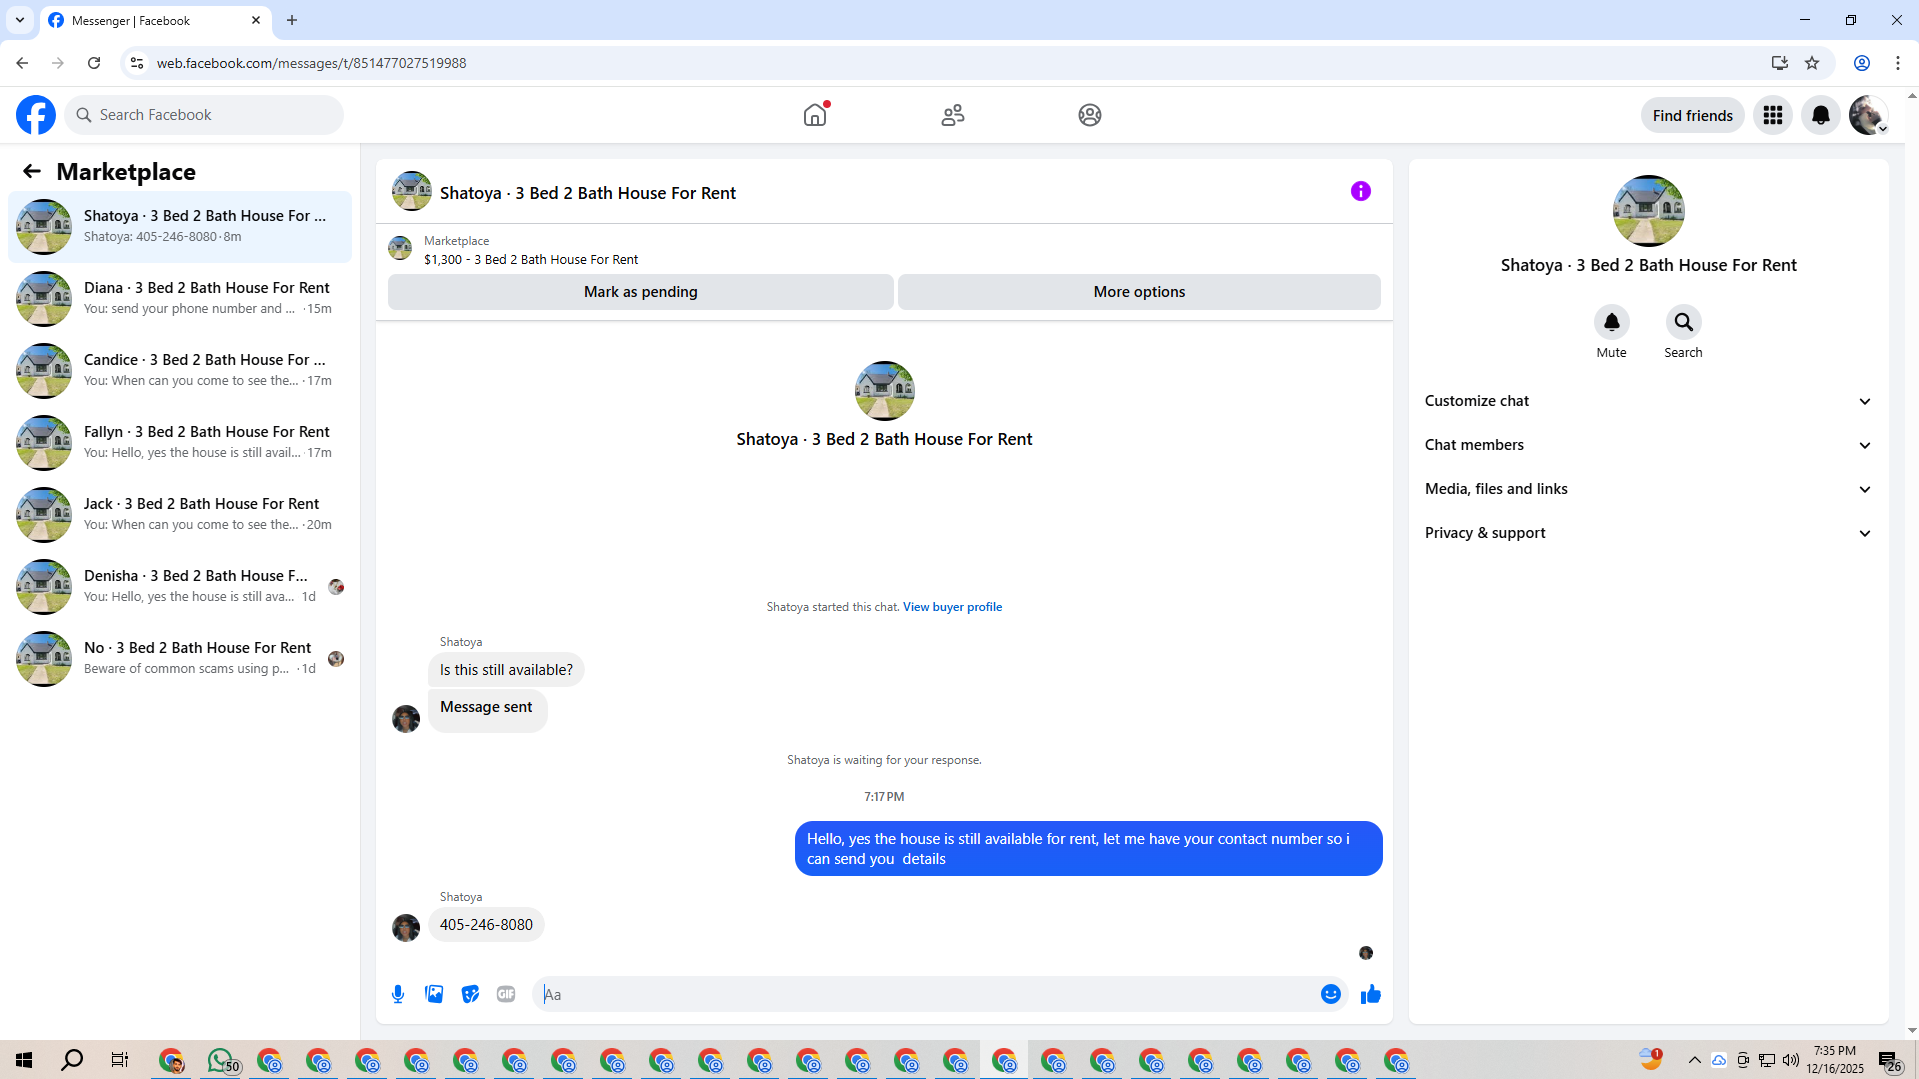The height and width of the screenshot is (1079, 1919).
Task: Go to the Home feed icon
Action: [x=815, y=115]
